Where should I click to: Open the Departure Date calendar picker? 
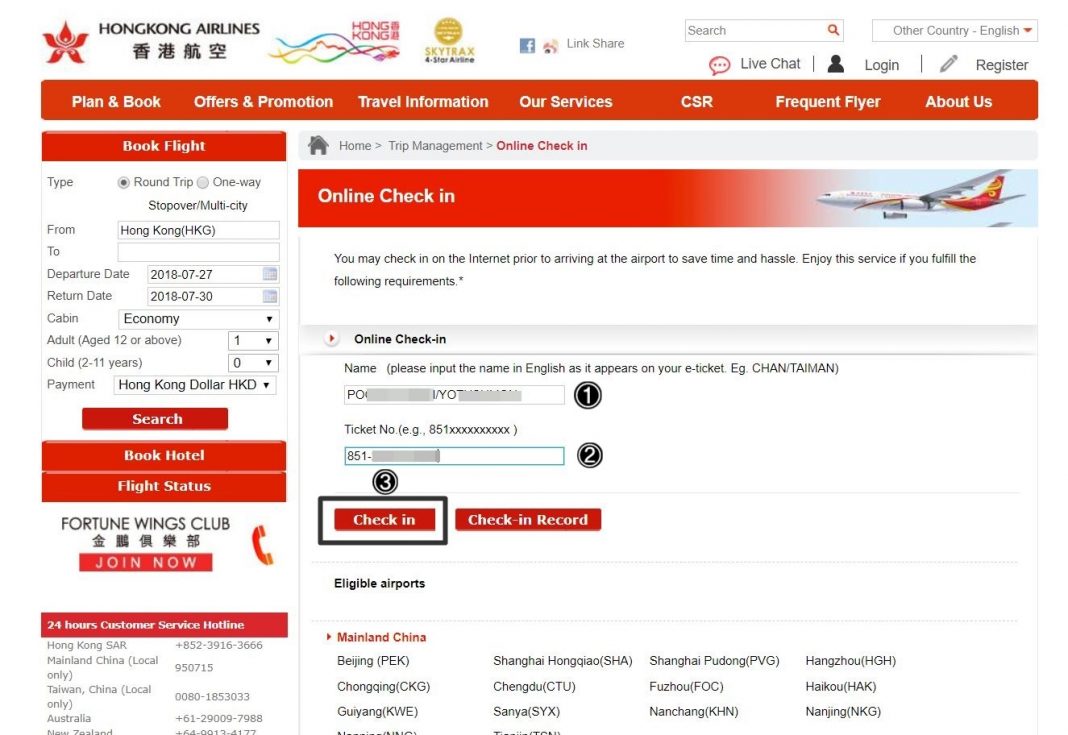point(270,274)
